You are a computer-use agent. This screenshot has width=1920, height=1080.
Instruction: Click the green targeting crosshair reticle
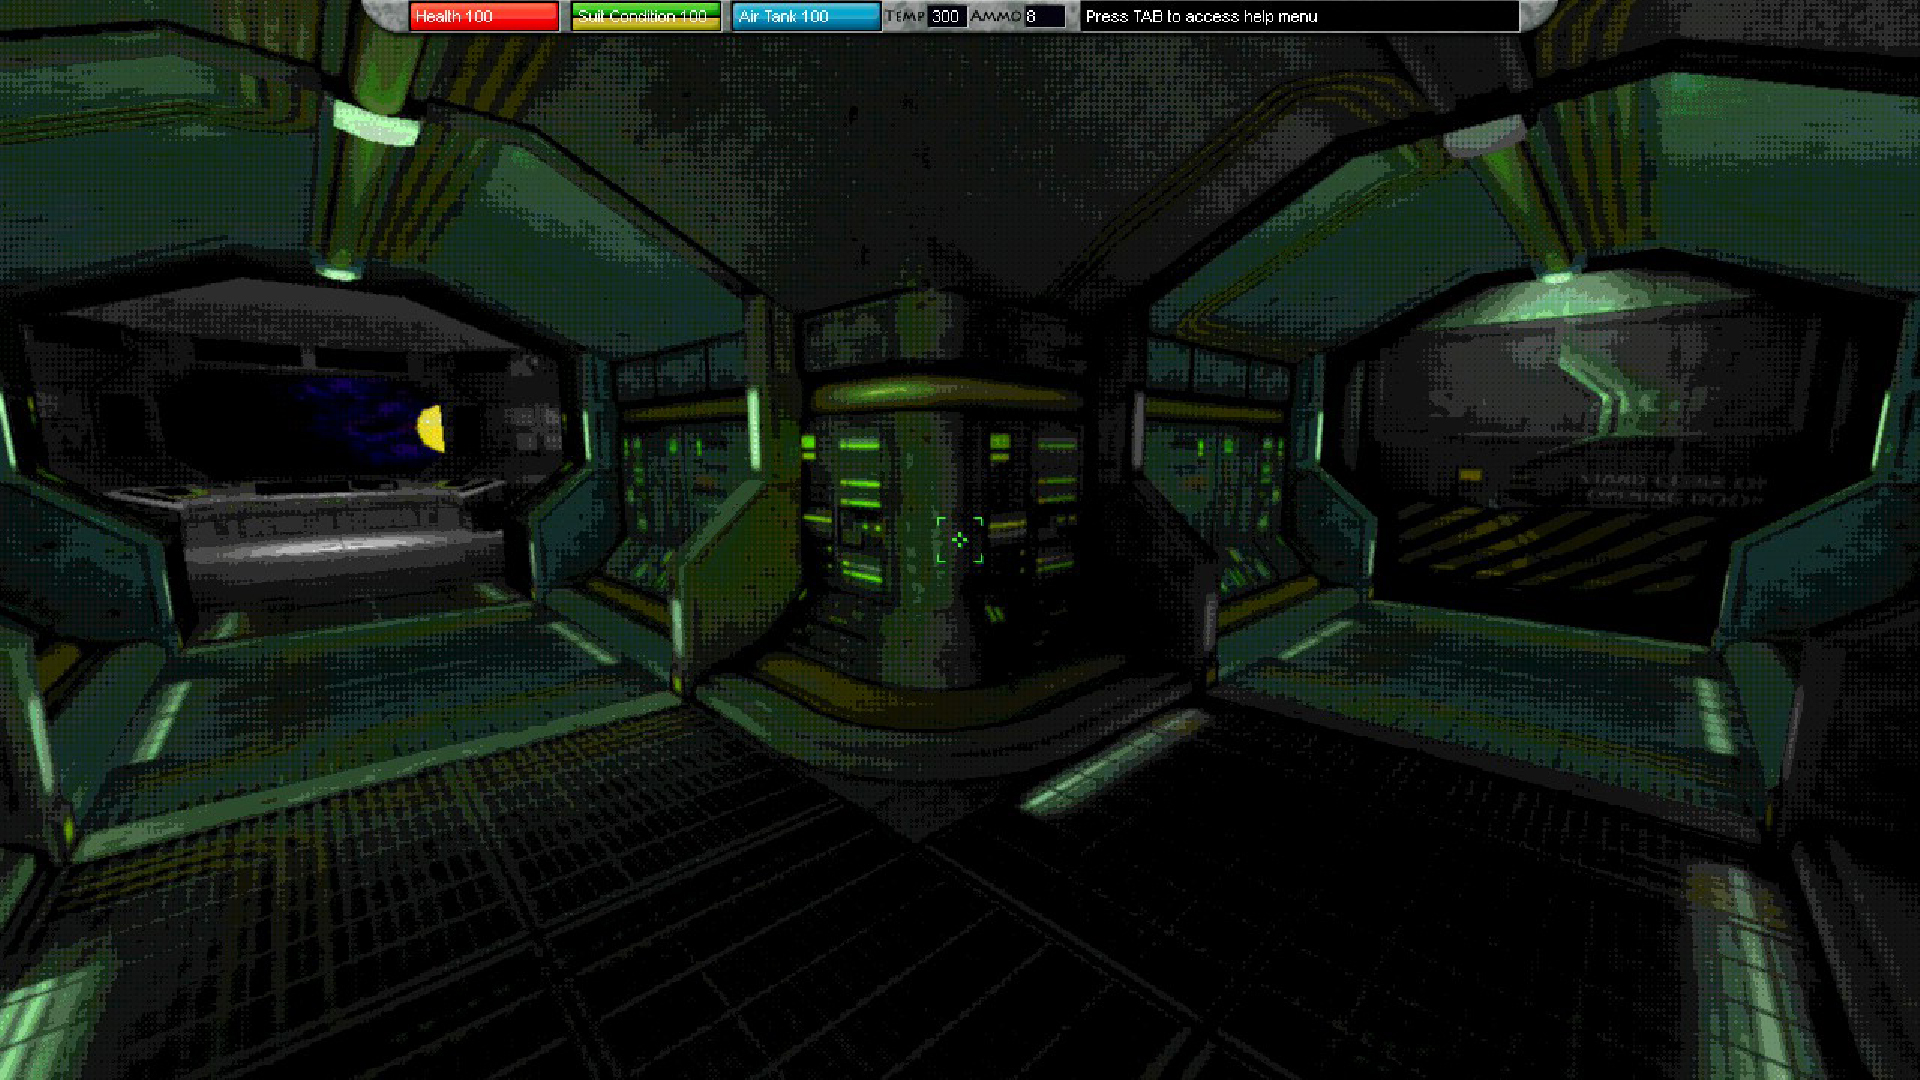[x=959, y=540]
